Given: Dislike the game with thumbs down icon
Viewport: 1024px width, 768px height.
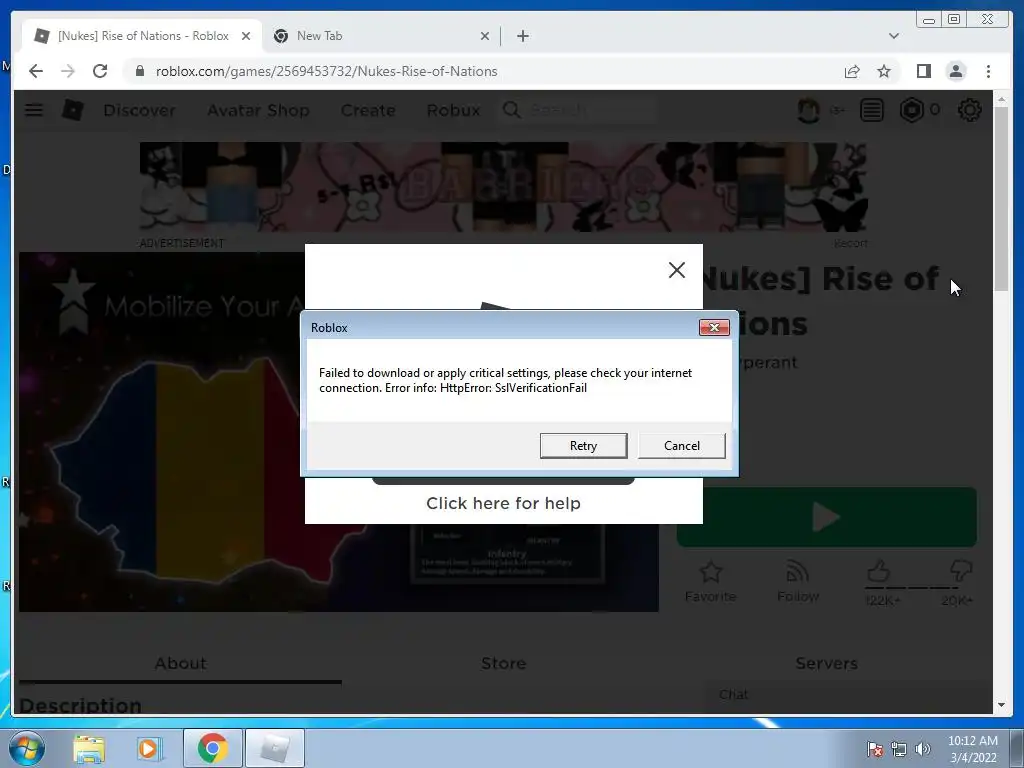Looking at the screenshot, I should 961,572.
